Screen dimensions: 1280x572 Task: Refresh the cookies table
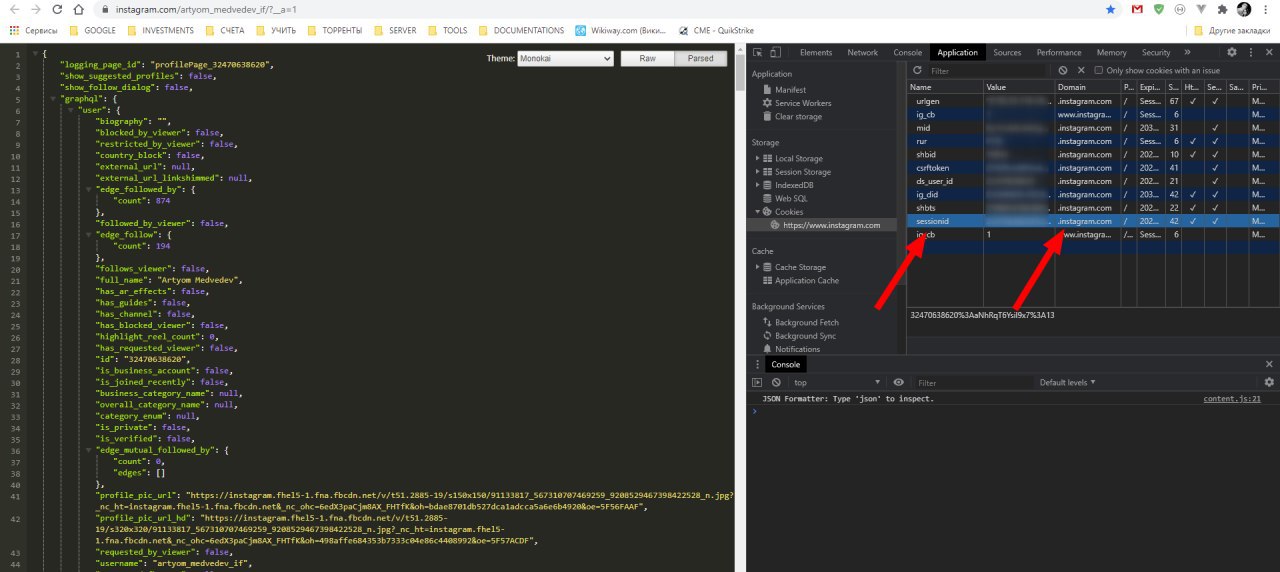point(917,71)
